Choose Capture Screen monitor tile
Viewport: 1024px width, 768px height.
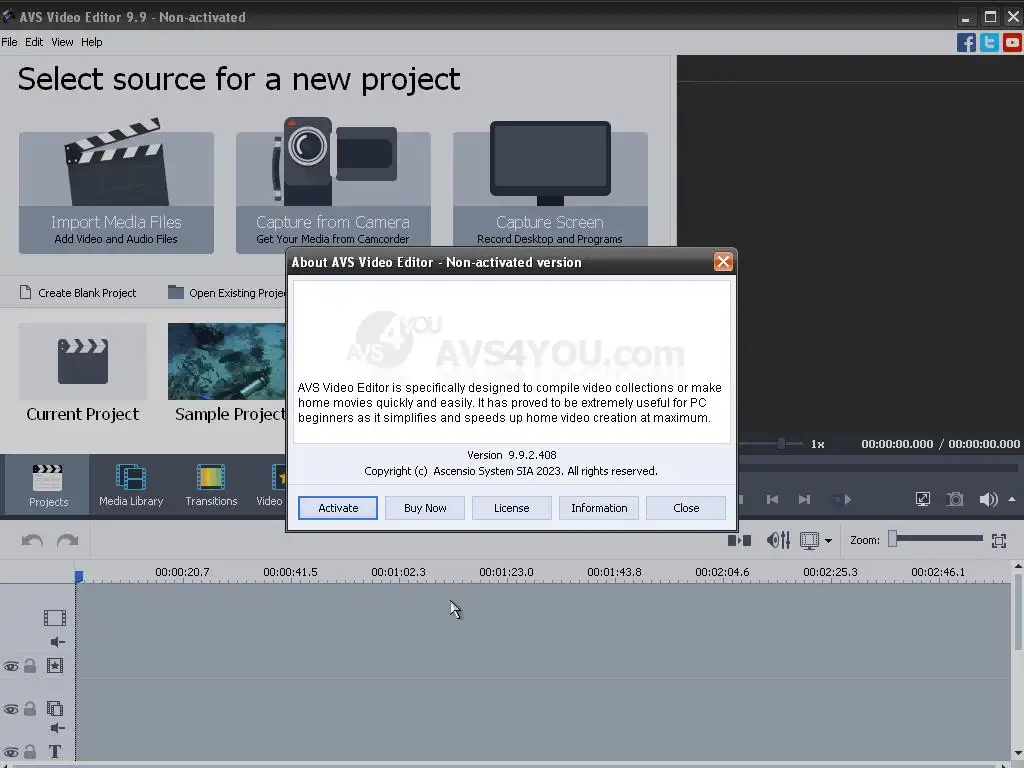click(550, 186)
